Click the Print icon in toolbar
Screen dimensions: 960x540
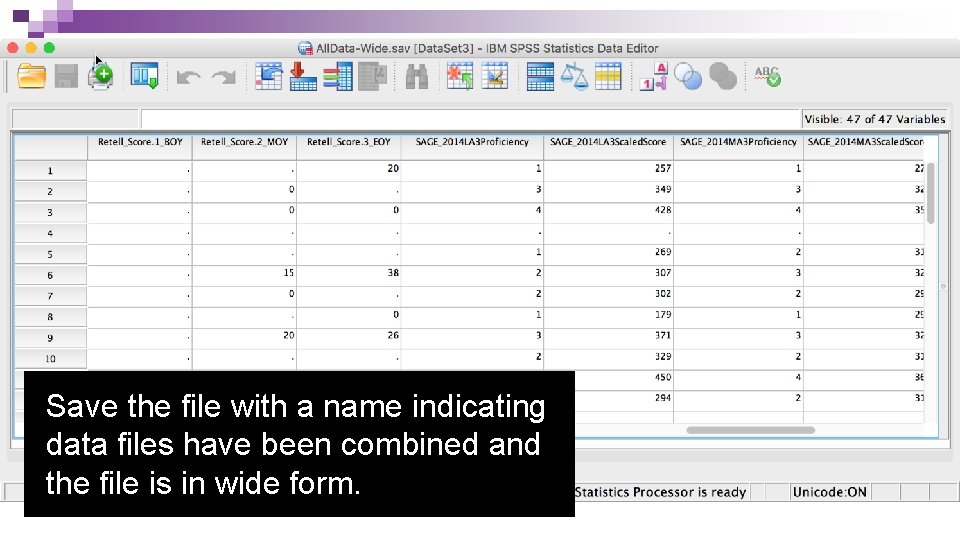click(101, 77)
